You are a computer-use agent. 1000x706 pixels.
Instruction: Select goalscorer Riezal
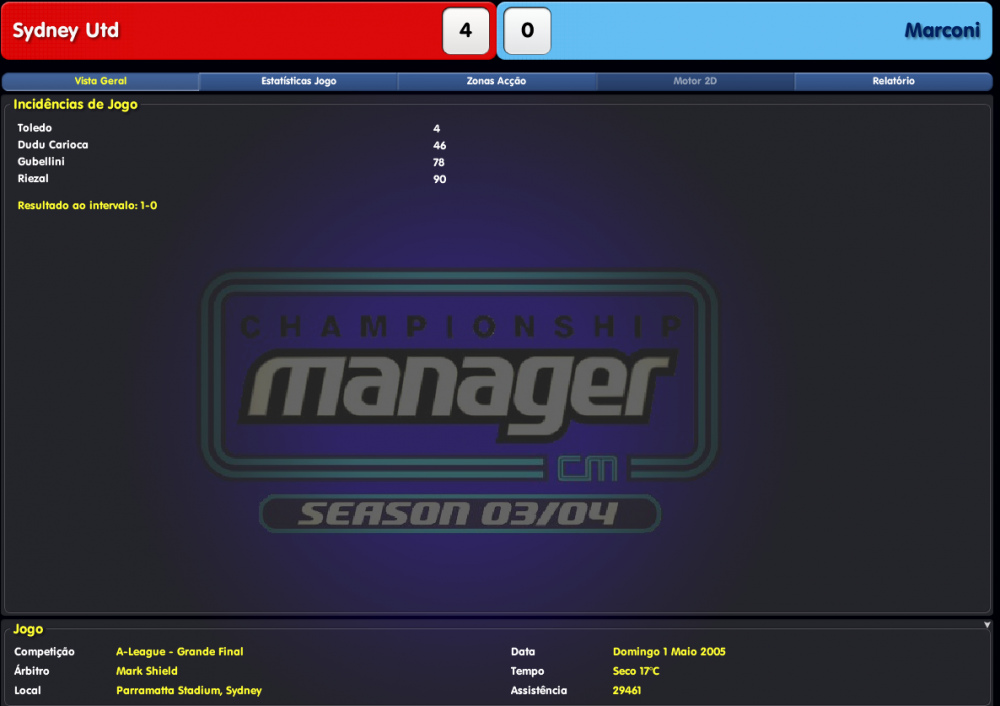[x=33, y=179]
